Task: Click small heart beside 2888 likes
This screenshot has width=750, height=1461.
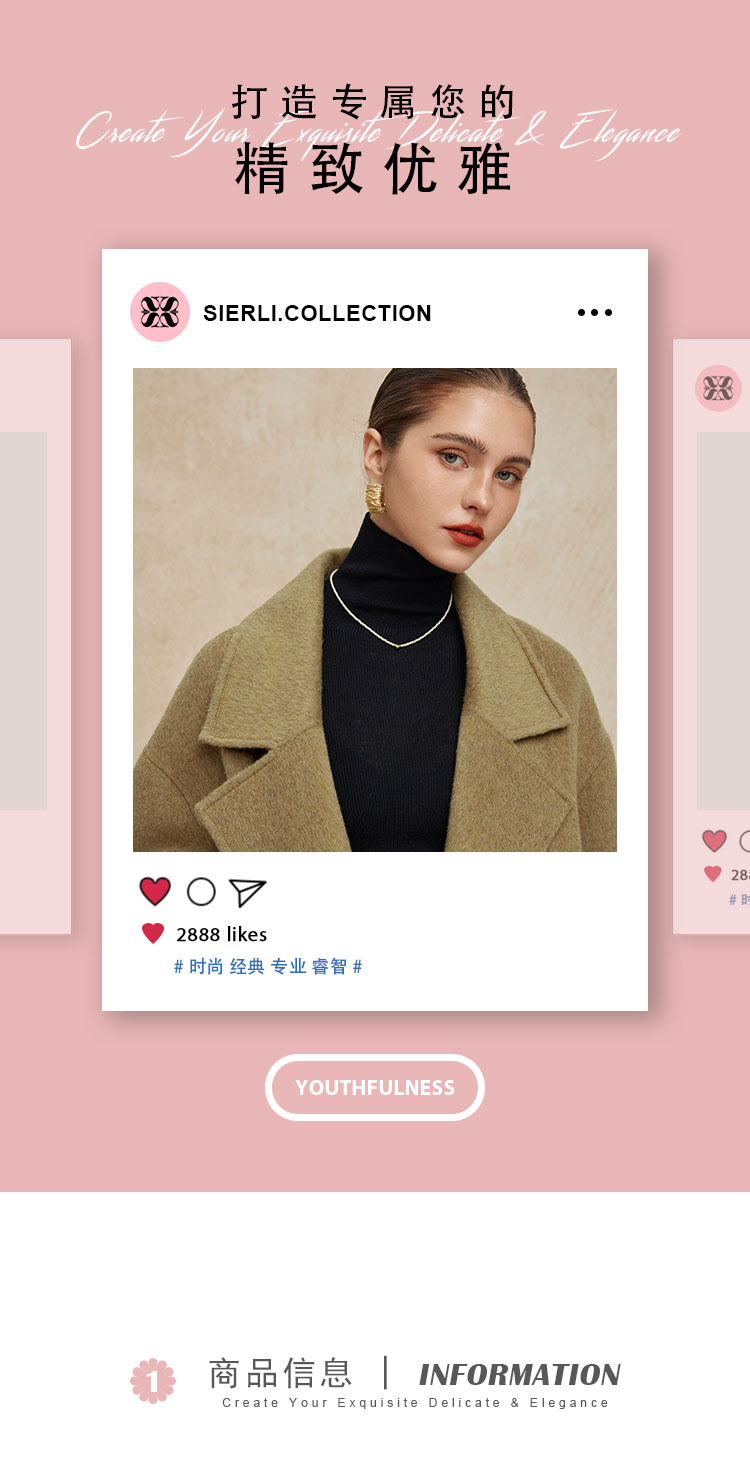Action: (x=153, y=933)
